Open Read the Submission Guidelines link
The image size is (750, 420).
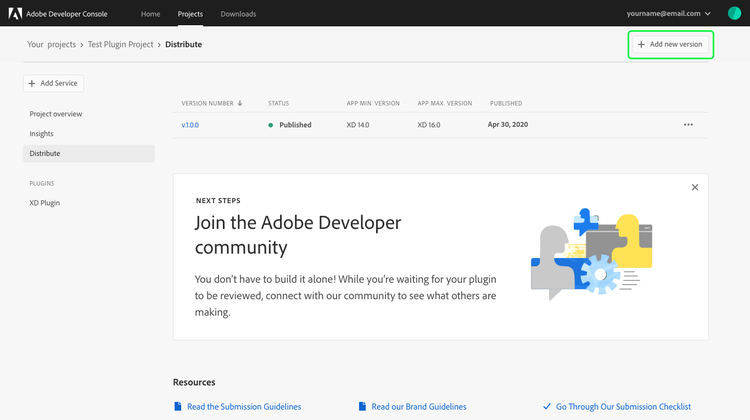coord(244,407)
